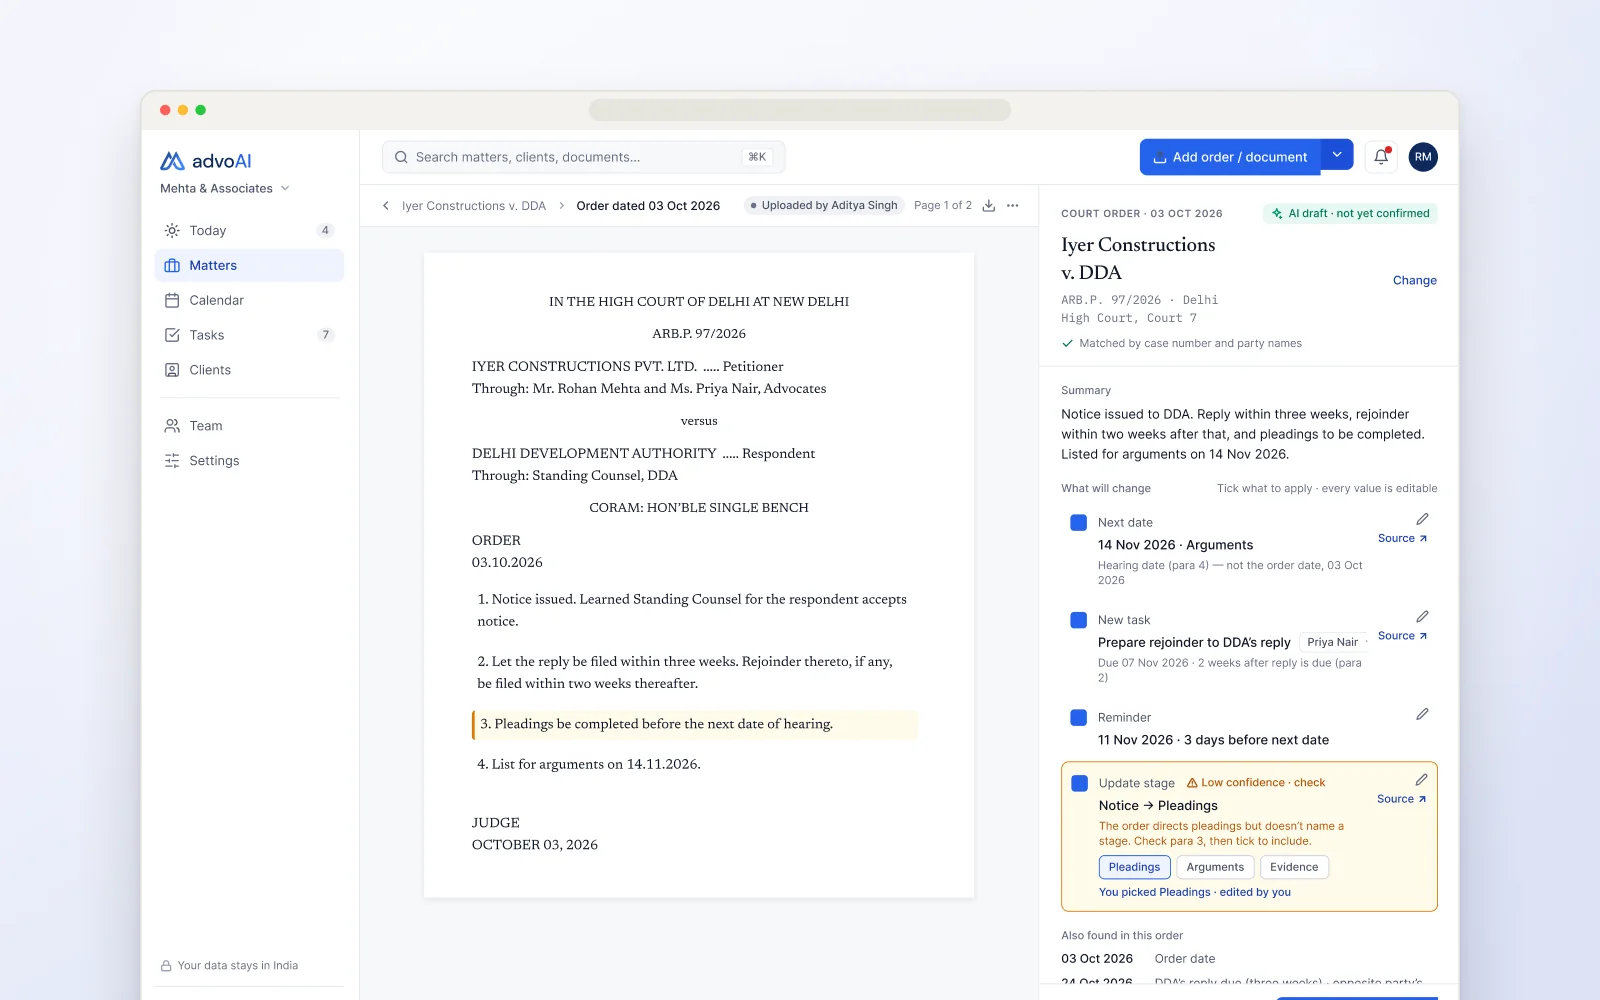
Task: Click highlighted paragraph 3 Pleadings line
Action: point(695,725)
